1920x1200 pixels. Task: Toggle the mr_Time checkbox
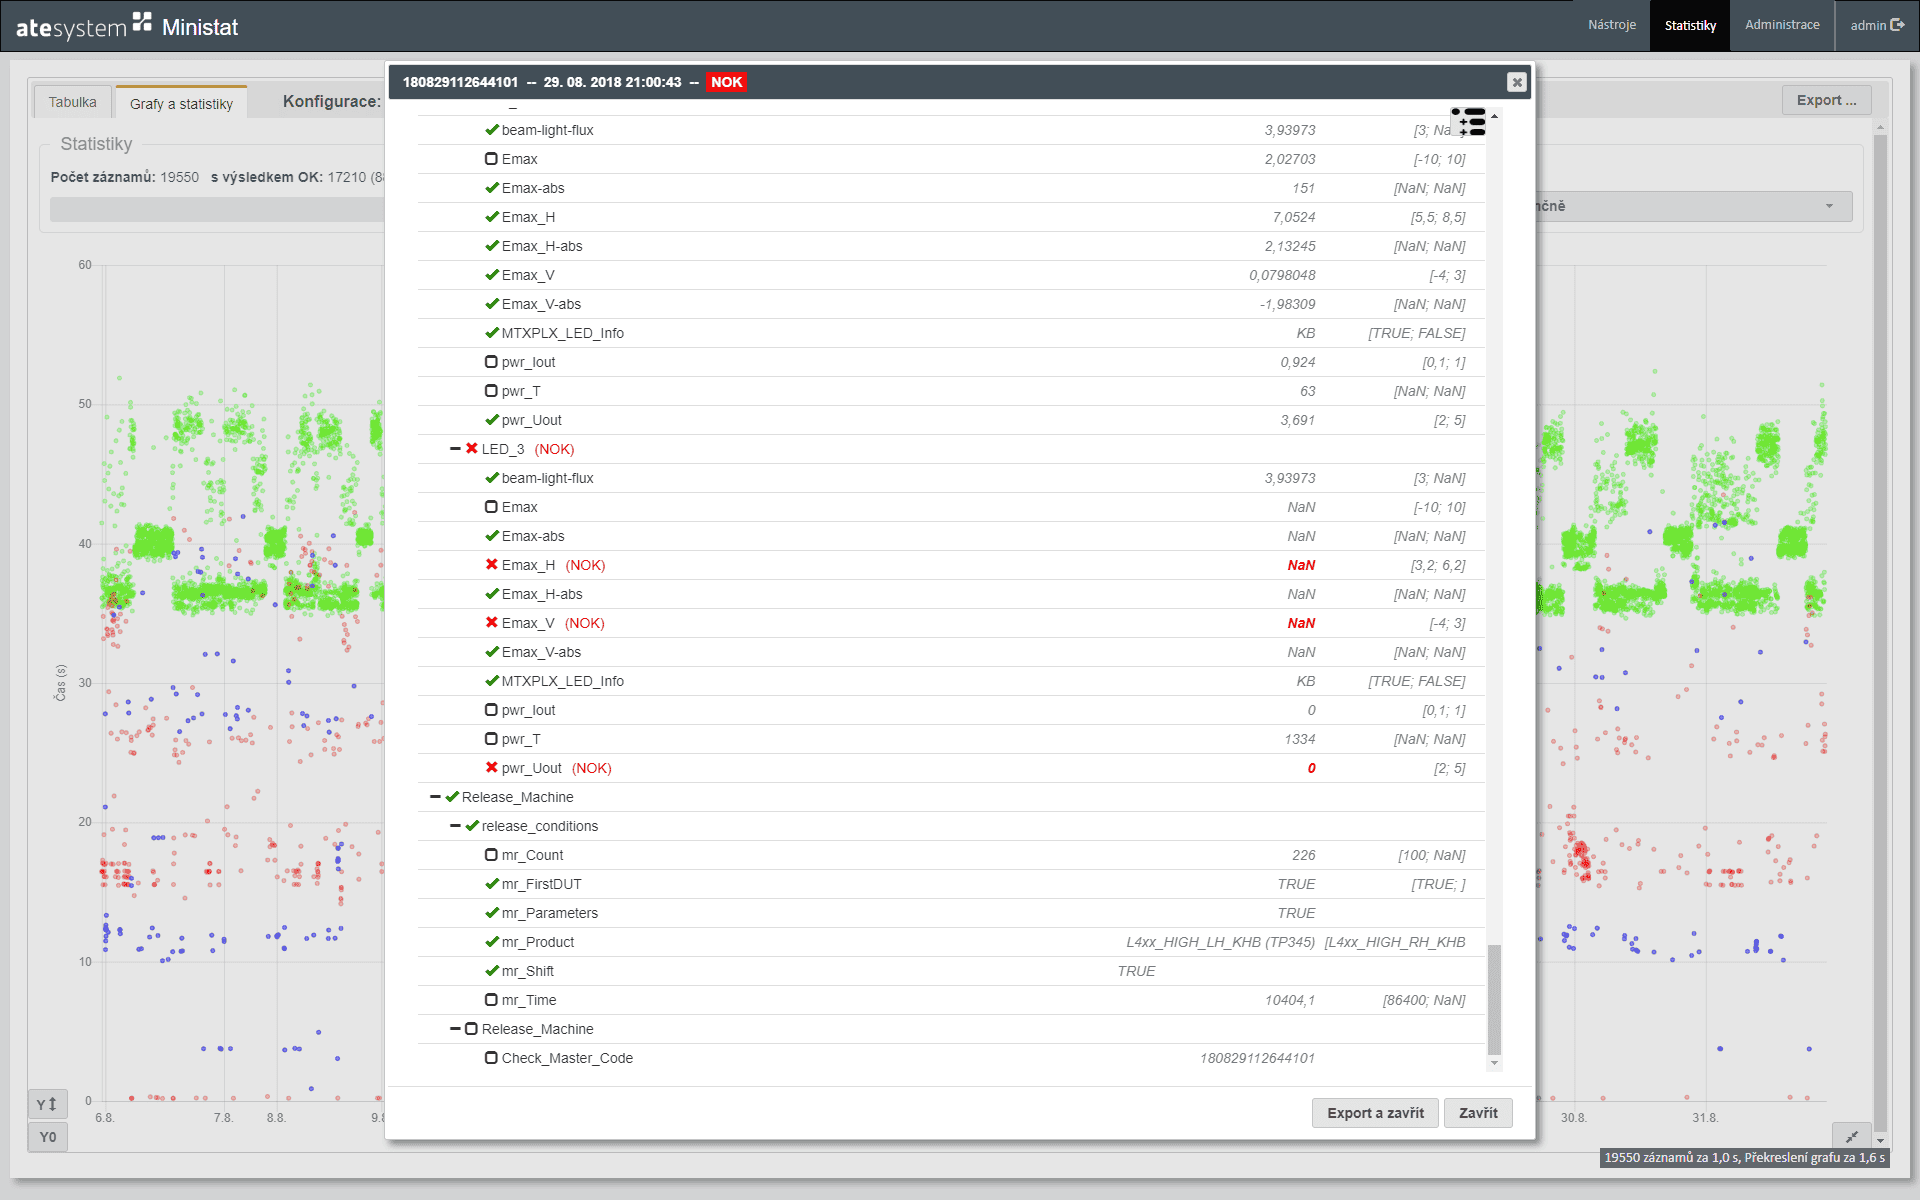pyautogui.click(x=491, y=1000)
